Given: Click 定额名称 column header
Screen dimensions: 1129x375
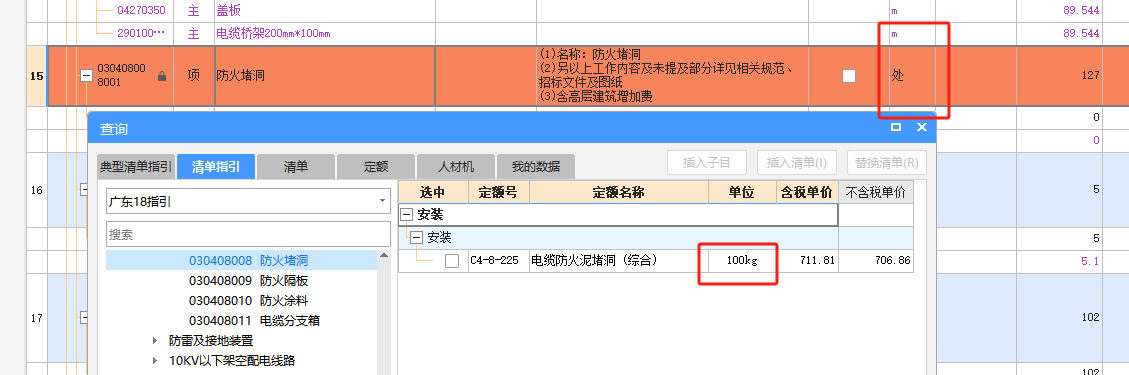Looking at the screenshot, I should [x=619, y=192].
